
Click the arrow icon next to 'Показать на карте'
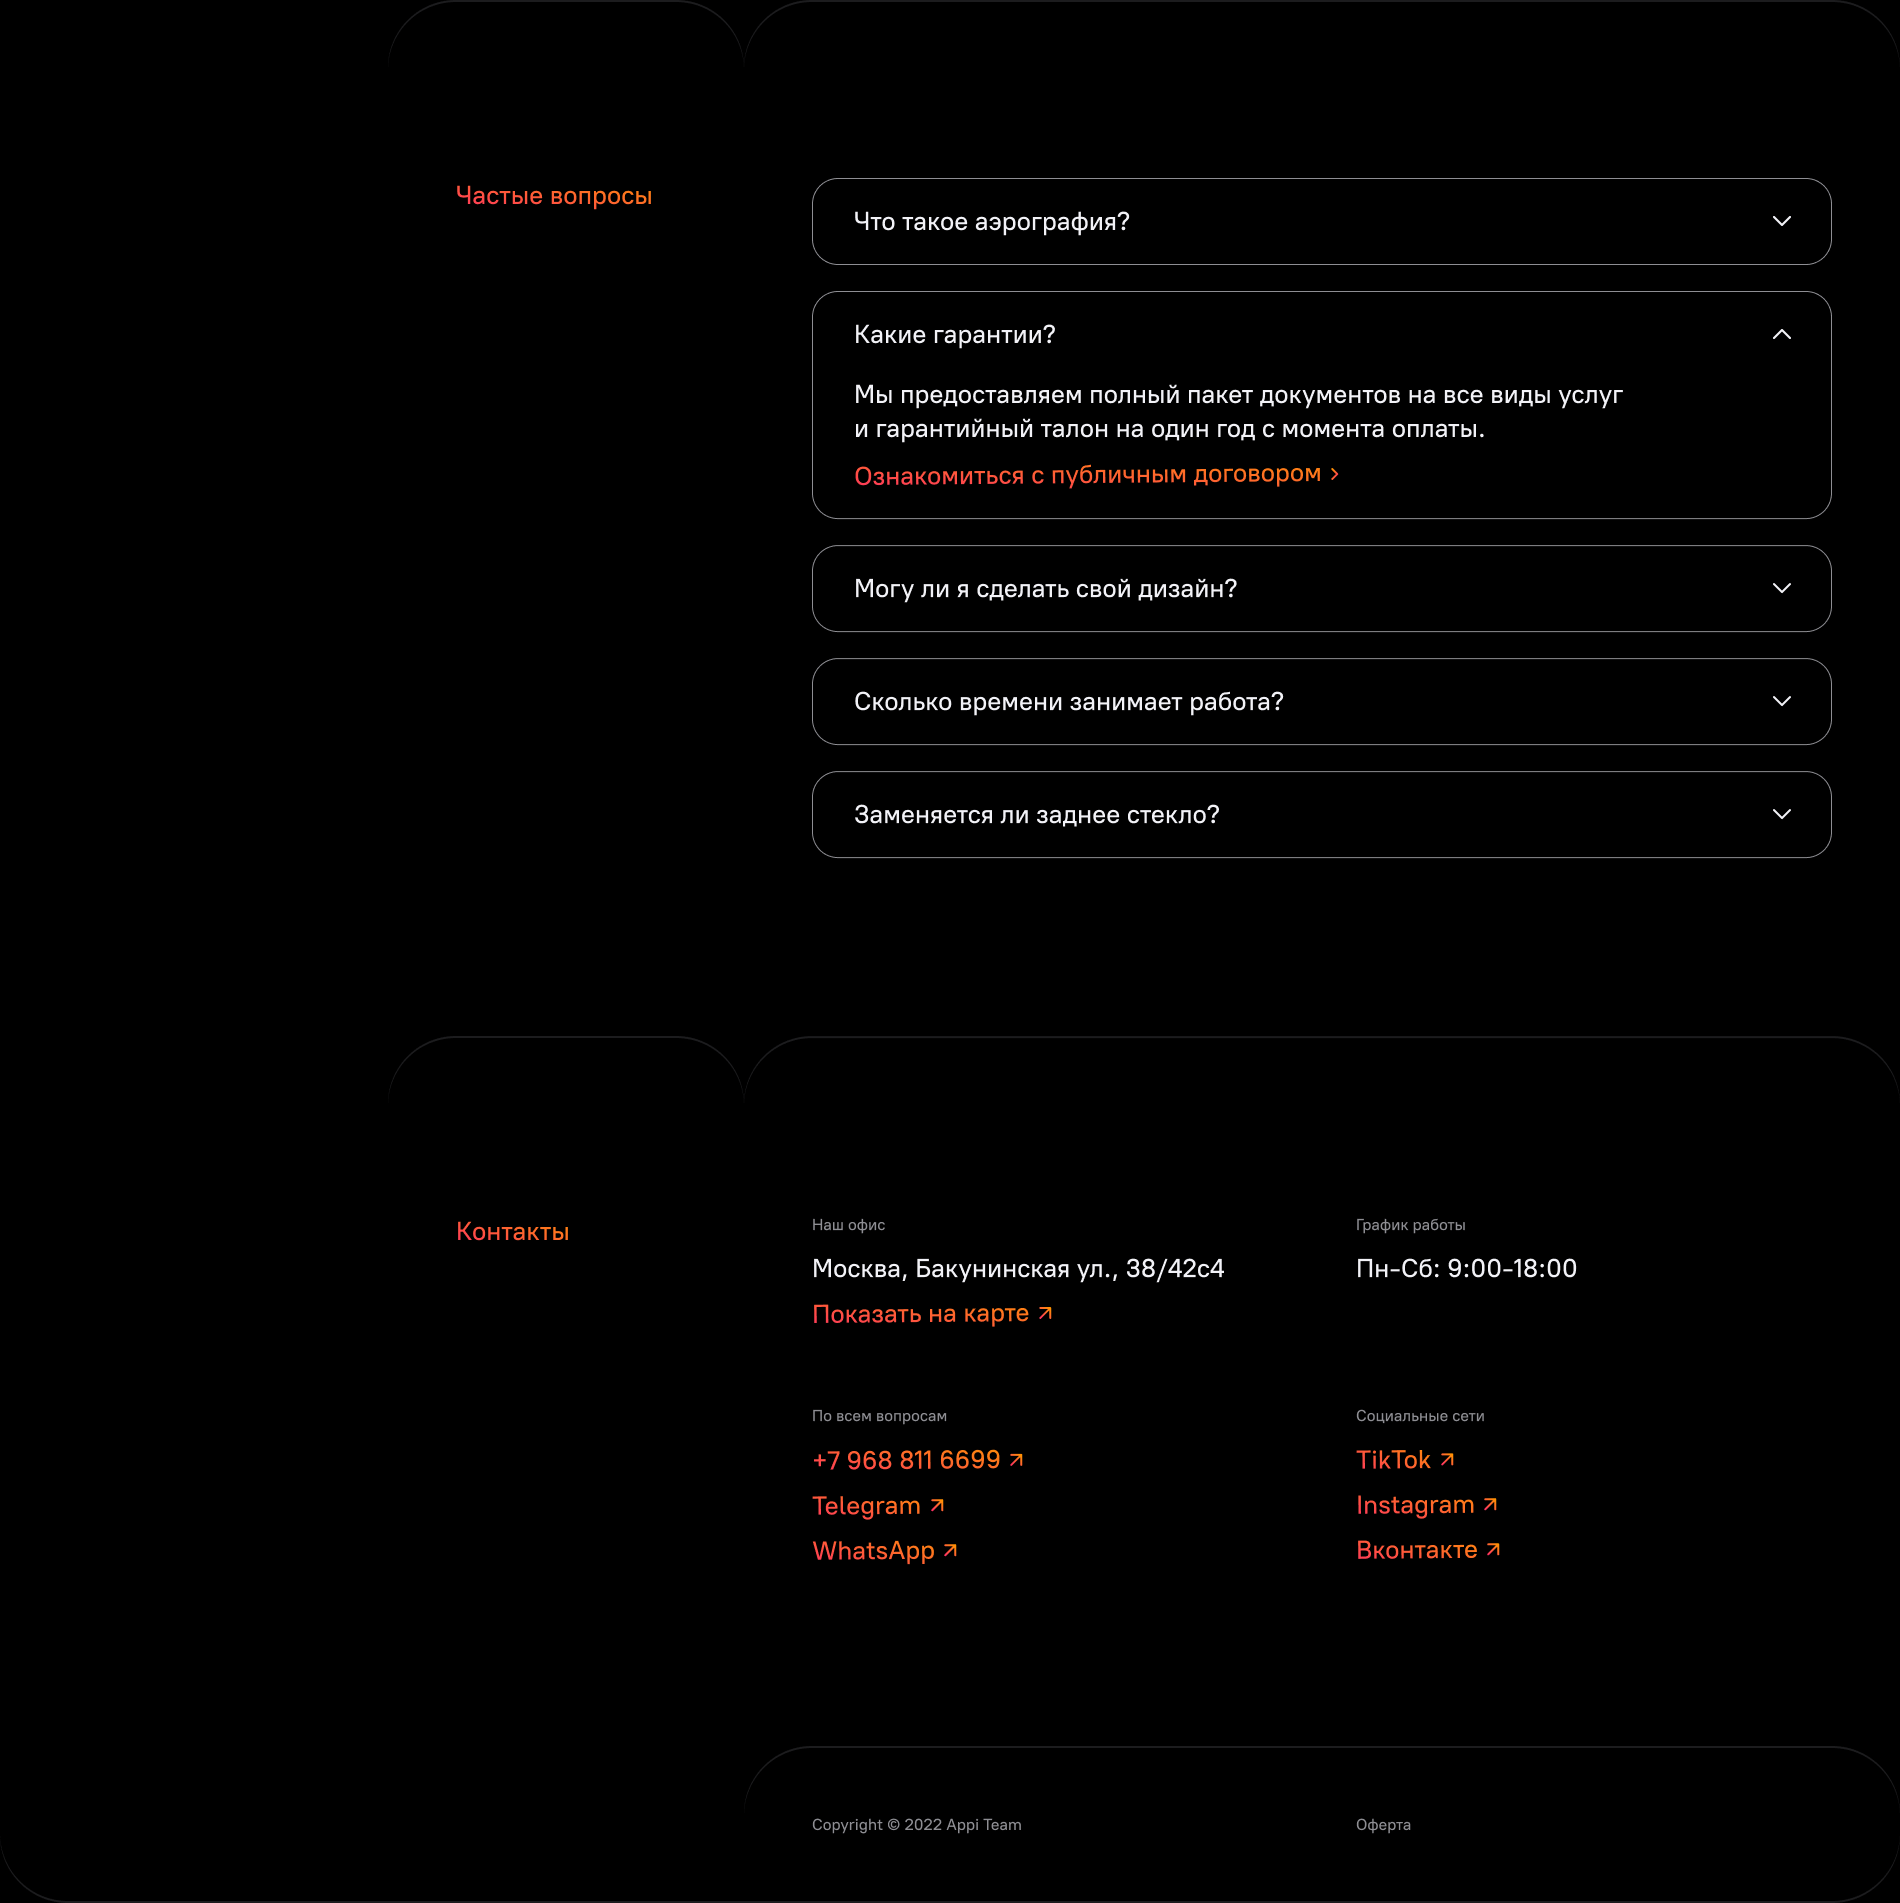click(1045, 1313)
